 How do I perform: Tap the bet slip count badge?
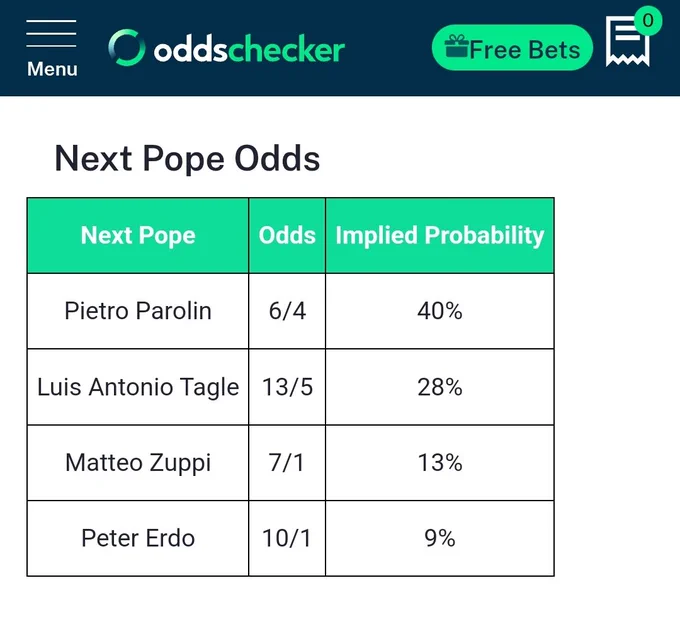(648, 20)
